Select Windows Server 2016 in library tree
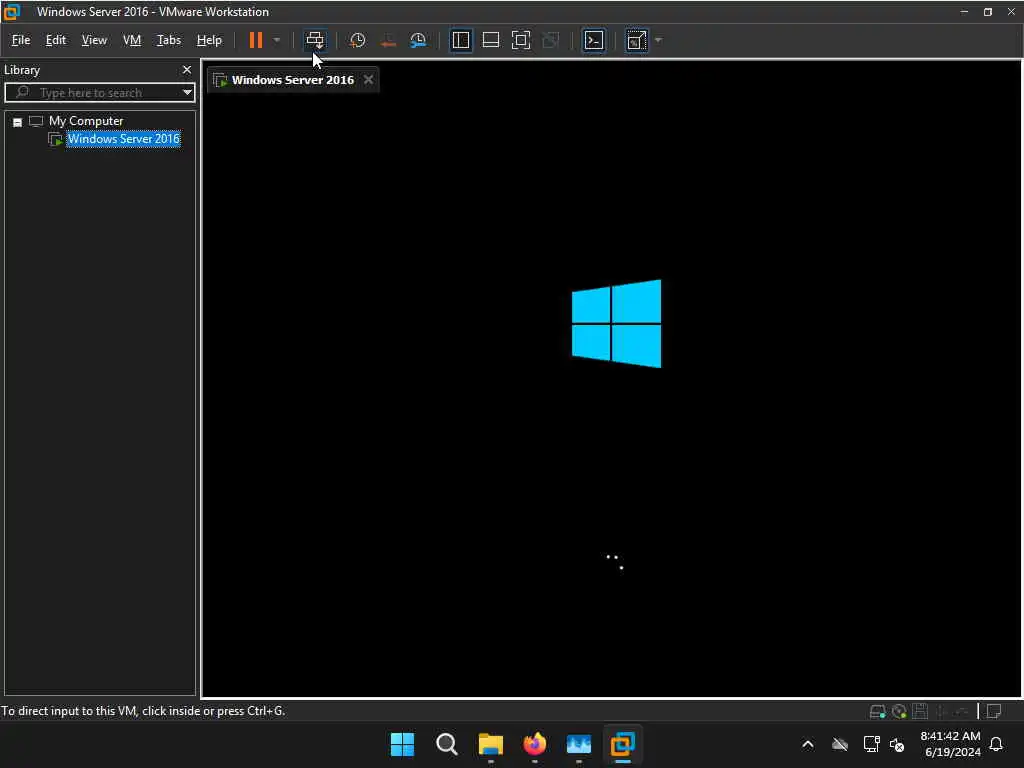 coord(123,139)
